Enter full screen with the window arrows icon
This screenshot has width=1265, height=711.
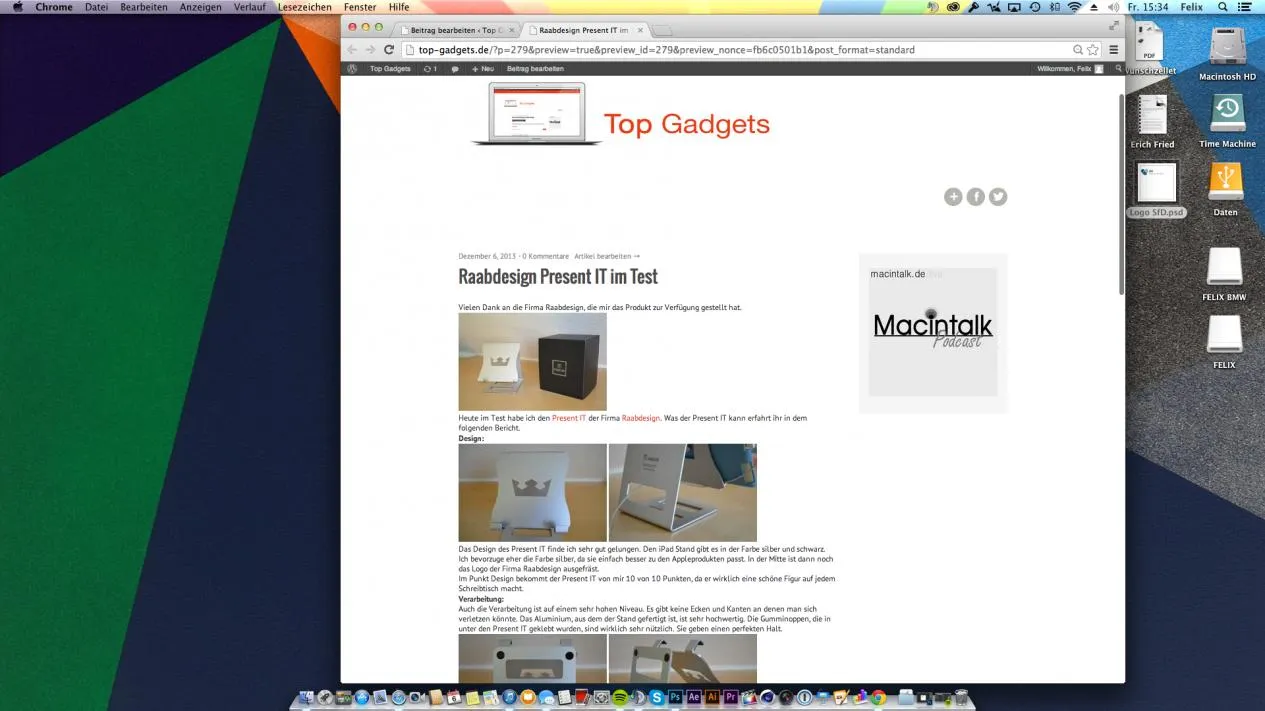point(1114,26)
